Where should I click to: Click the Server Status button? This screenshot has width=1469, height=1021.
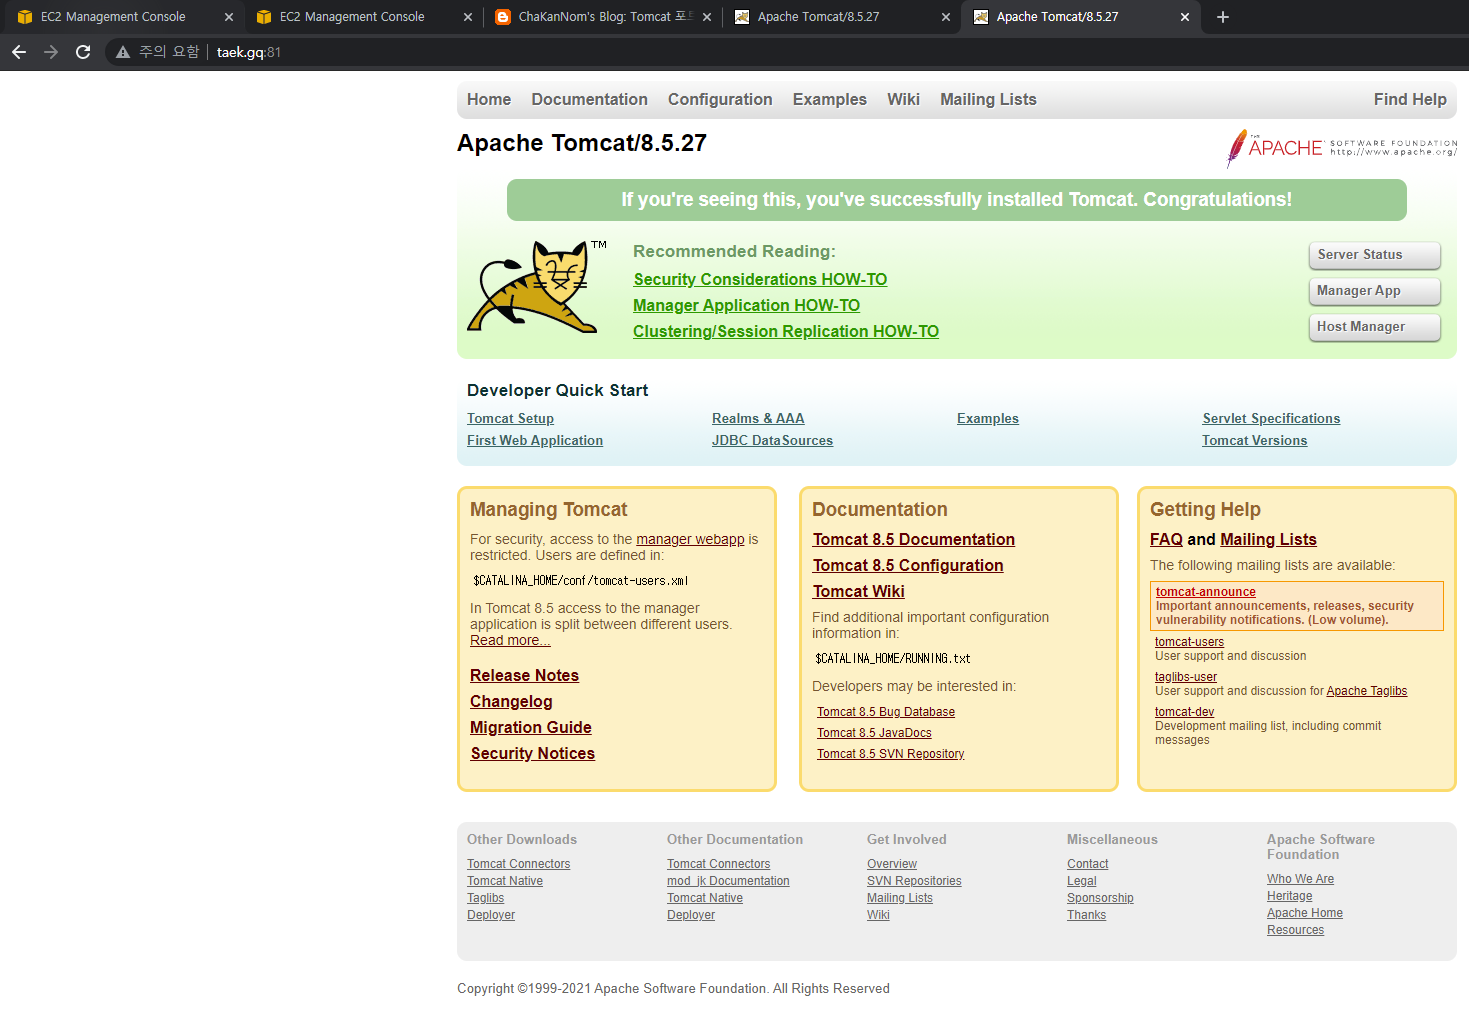(1375, 255)
